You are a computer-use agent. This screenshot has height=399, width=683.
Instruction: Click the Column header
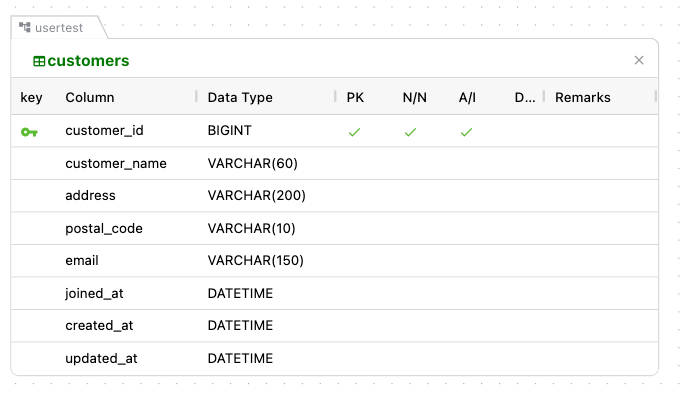(x=90, y=97)
